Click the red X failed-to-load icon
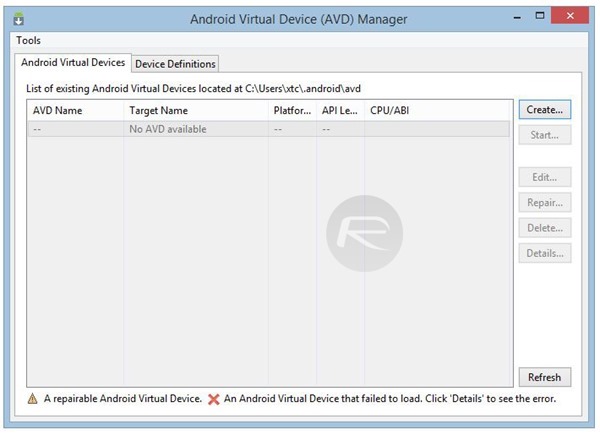The image size is (600, 435). click(214, 399)
